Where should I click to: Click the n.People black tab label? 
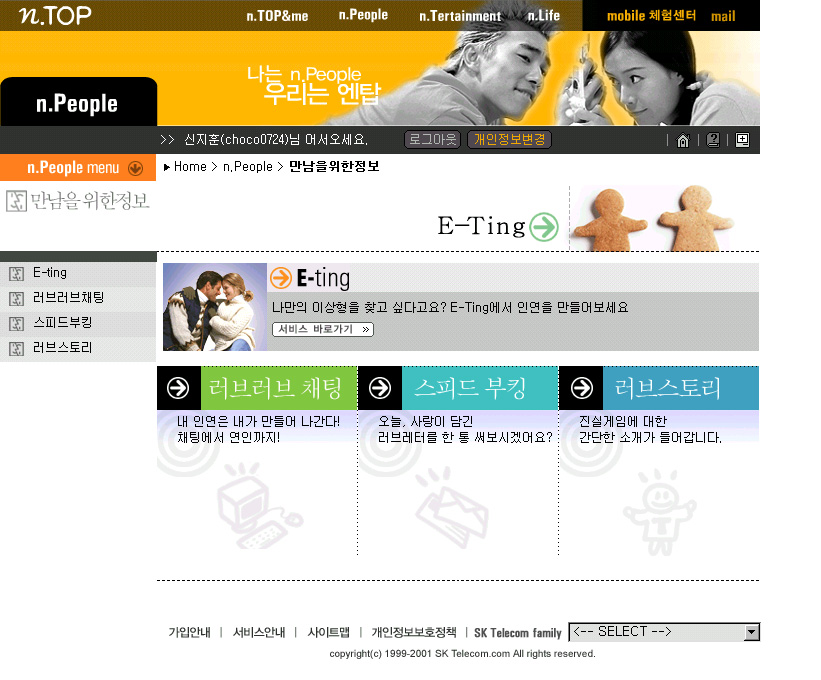[77, 104]
